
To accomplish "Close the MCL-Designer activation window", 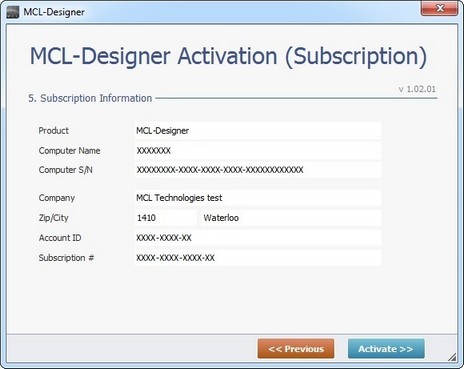I will (x=440, y=8).
